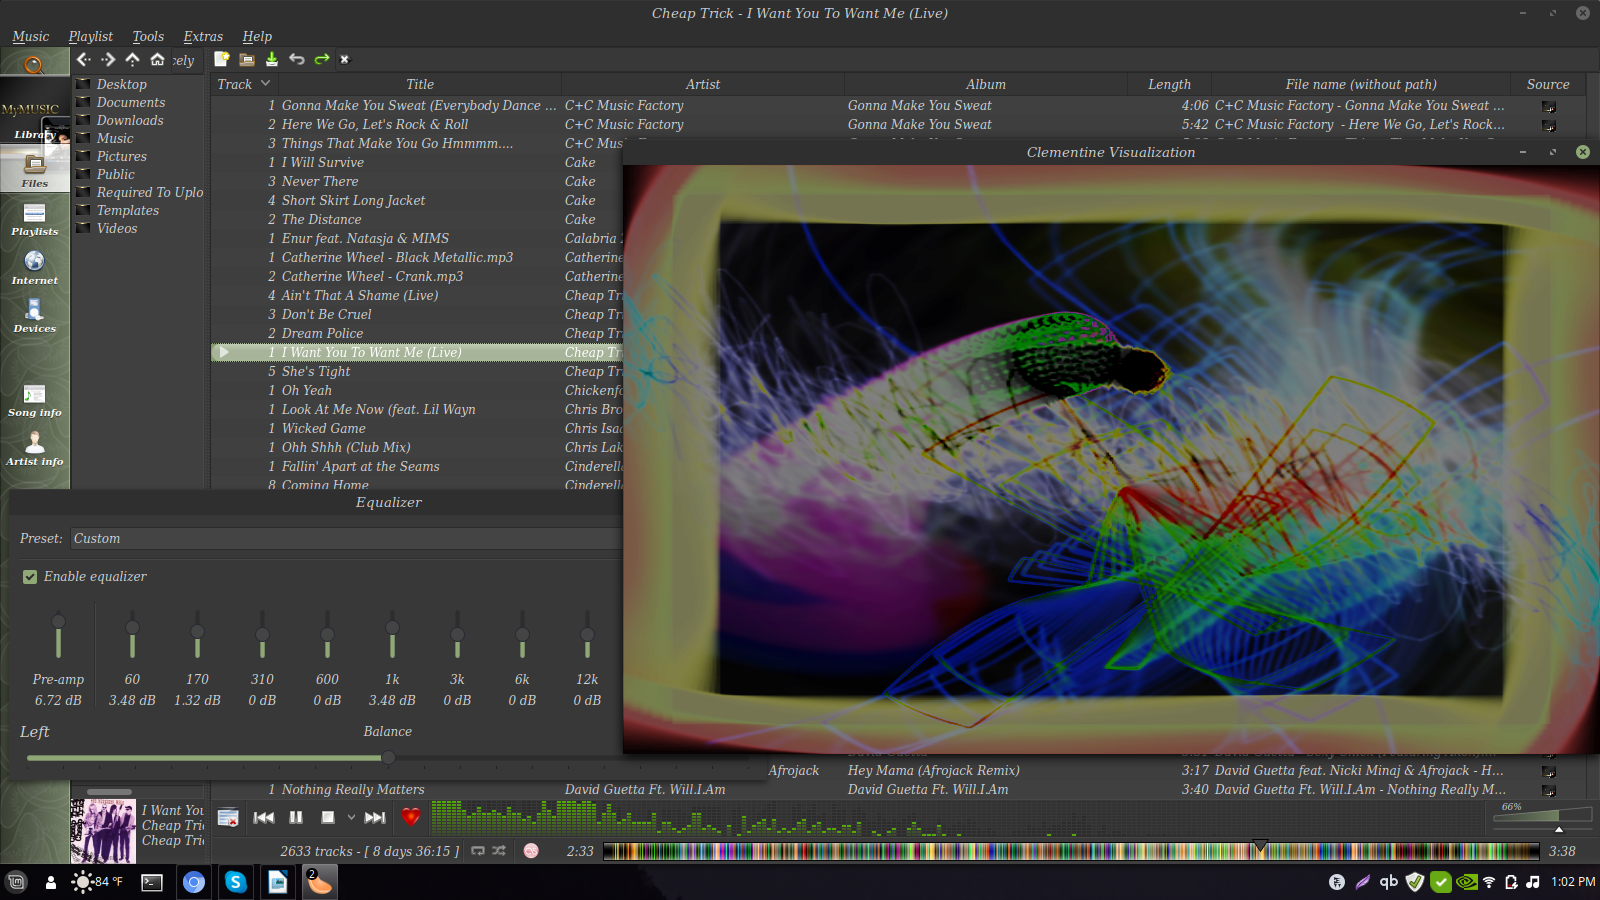Select the track 'Wicked Game'
Image resolution: width=1600 pixels, height=900 pixels.
pos(323,428)
